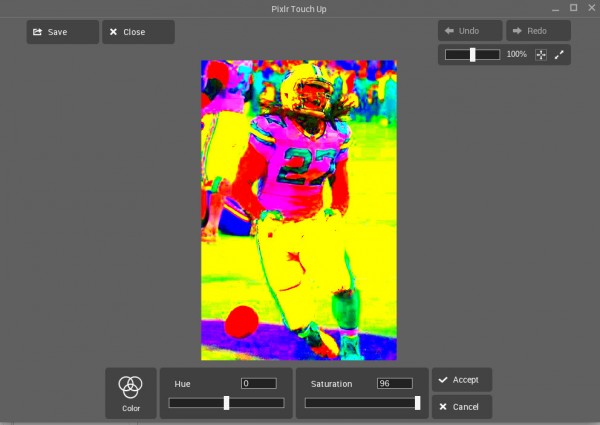
Task: Click the edited football player image
Action: coord(299,210)
